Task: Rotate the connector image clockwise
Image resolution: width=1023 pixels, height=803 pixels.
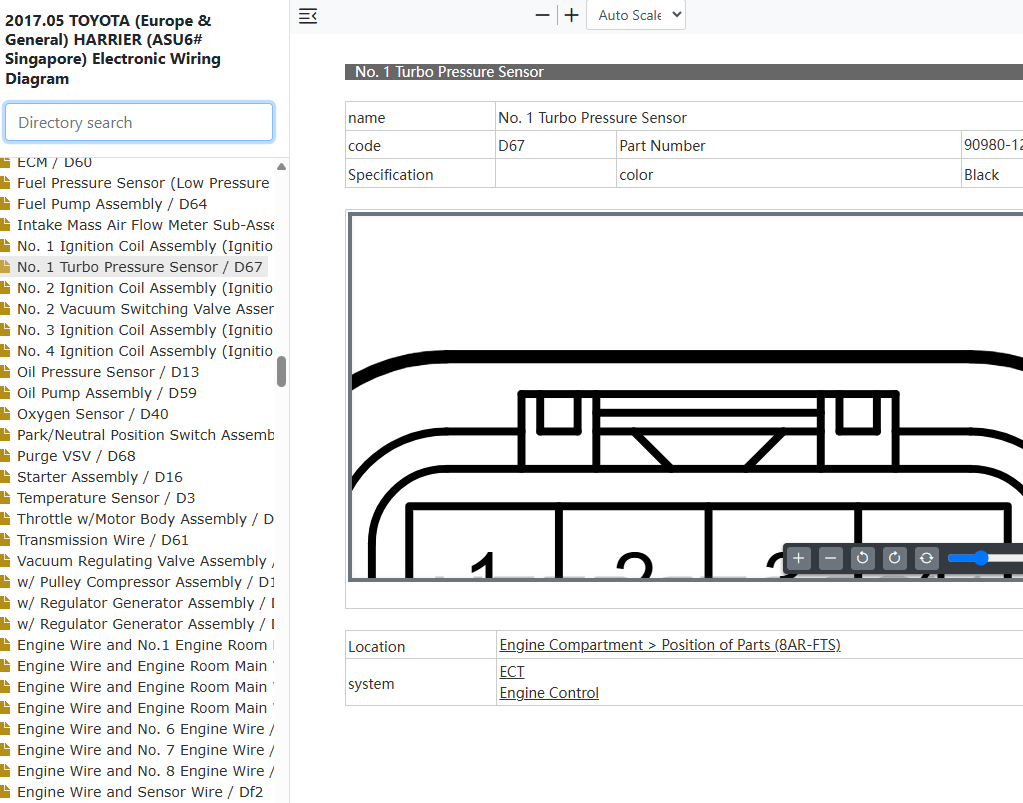Action: (894, 558)
